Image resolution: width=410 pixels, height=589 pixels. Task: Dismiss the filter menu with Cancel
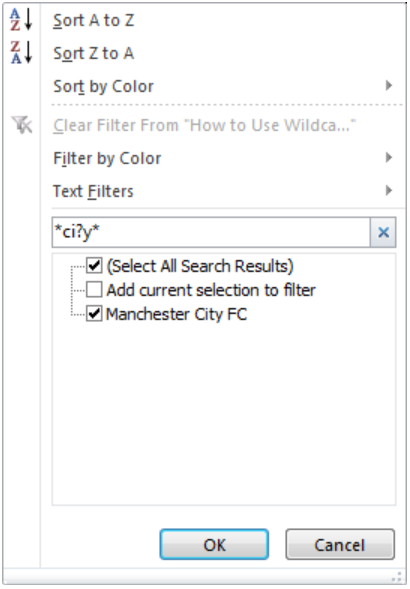(340, 544)
